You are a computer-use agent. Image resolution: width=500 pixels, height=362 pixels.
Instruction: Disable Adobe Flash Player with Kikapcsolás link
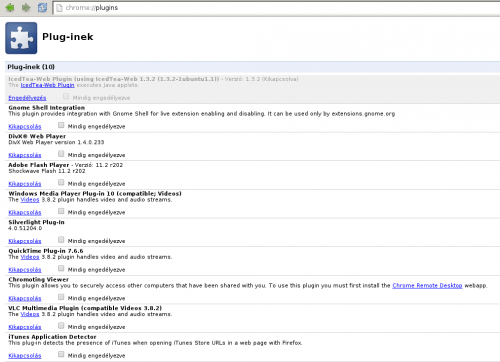(25, 184)
